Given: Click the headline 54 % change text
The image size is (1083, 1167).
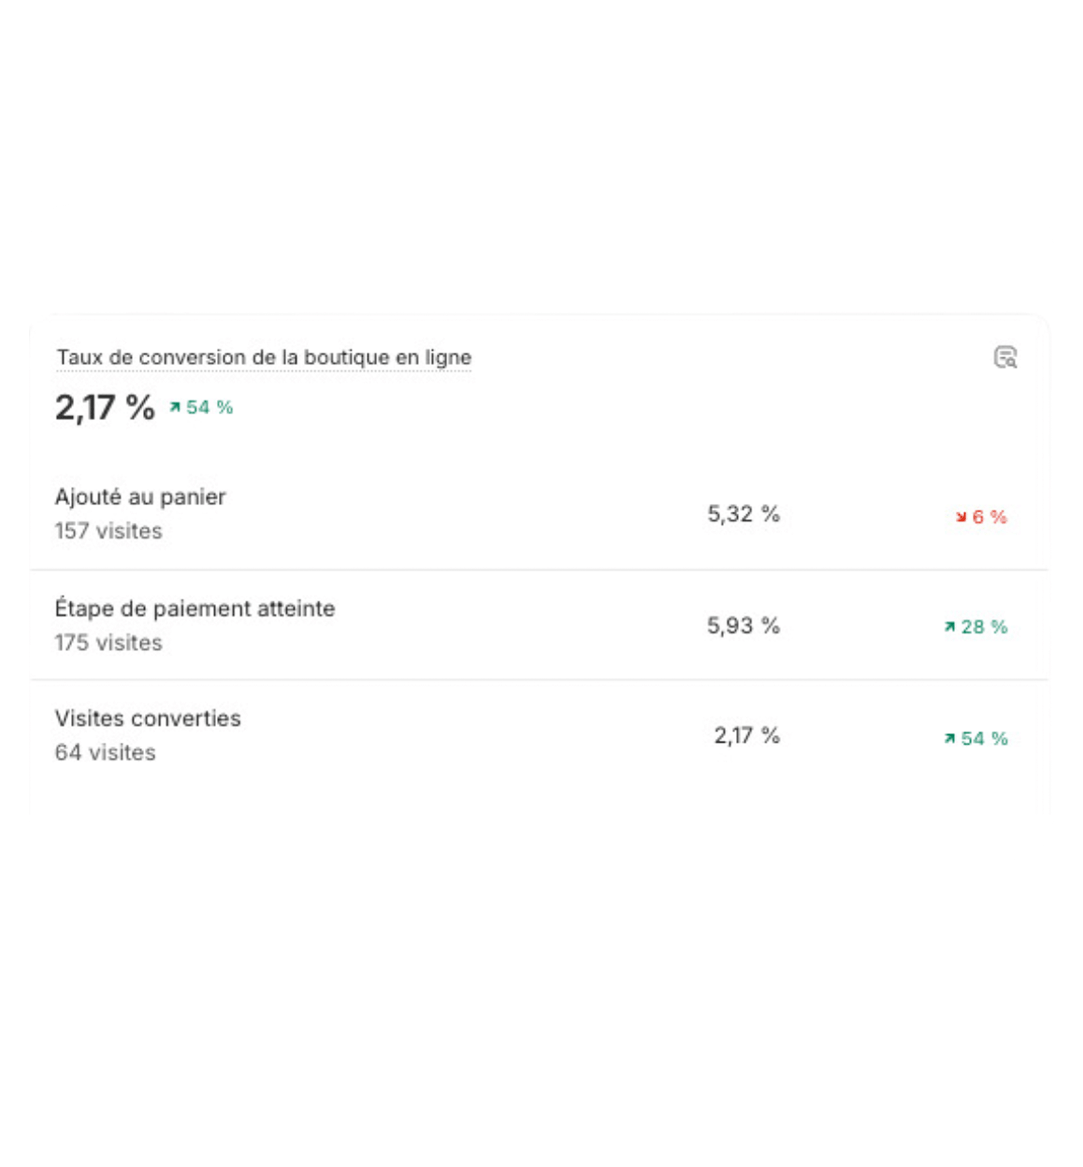Looking at the screenshot, I should (x=210, y=407).
